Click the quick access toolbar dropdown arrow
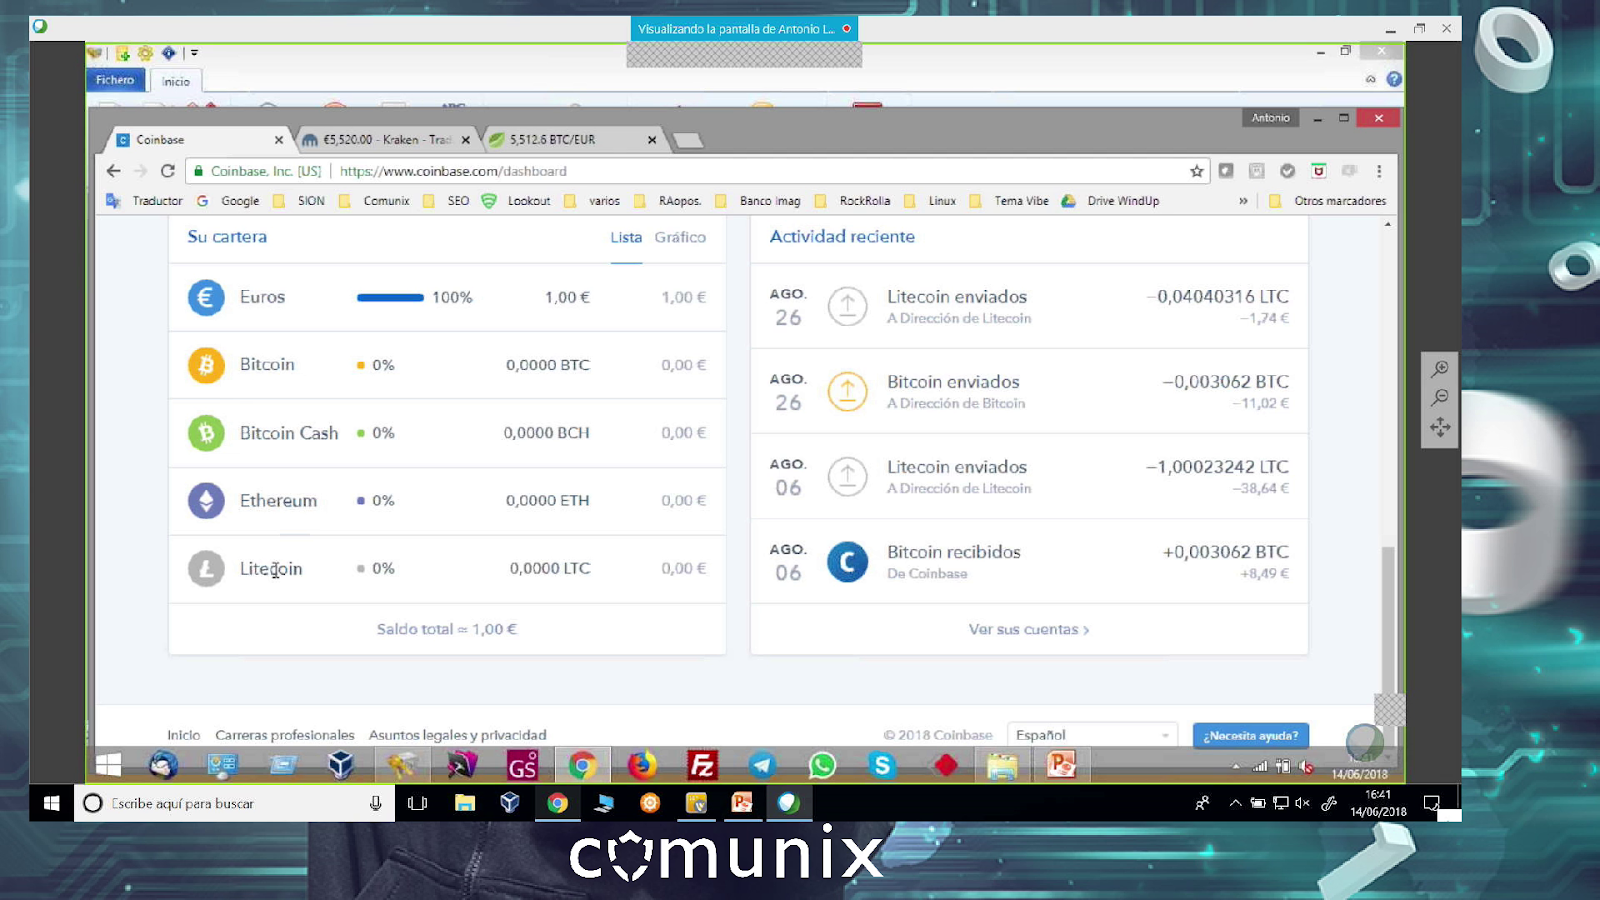 tap(194, 53)
